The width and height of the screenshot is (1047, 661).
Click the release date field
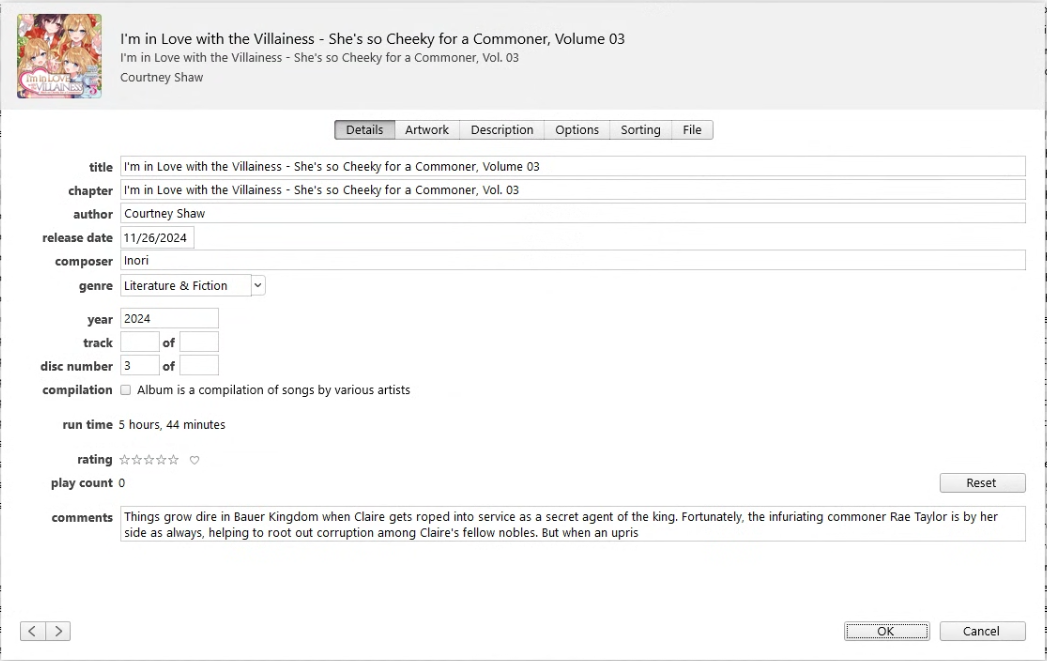[x=157, y=238]
